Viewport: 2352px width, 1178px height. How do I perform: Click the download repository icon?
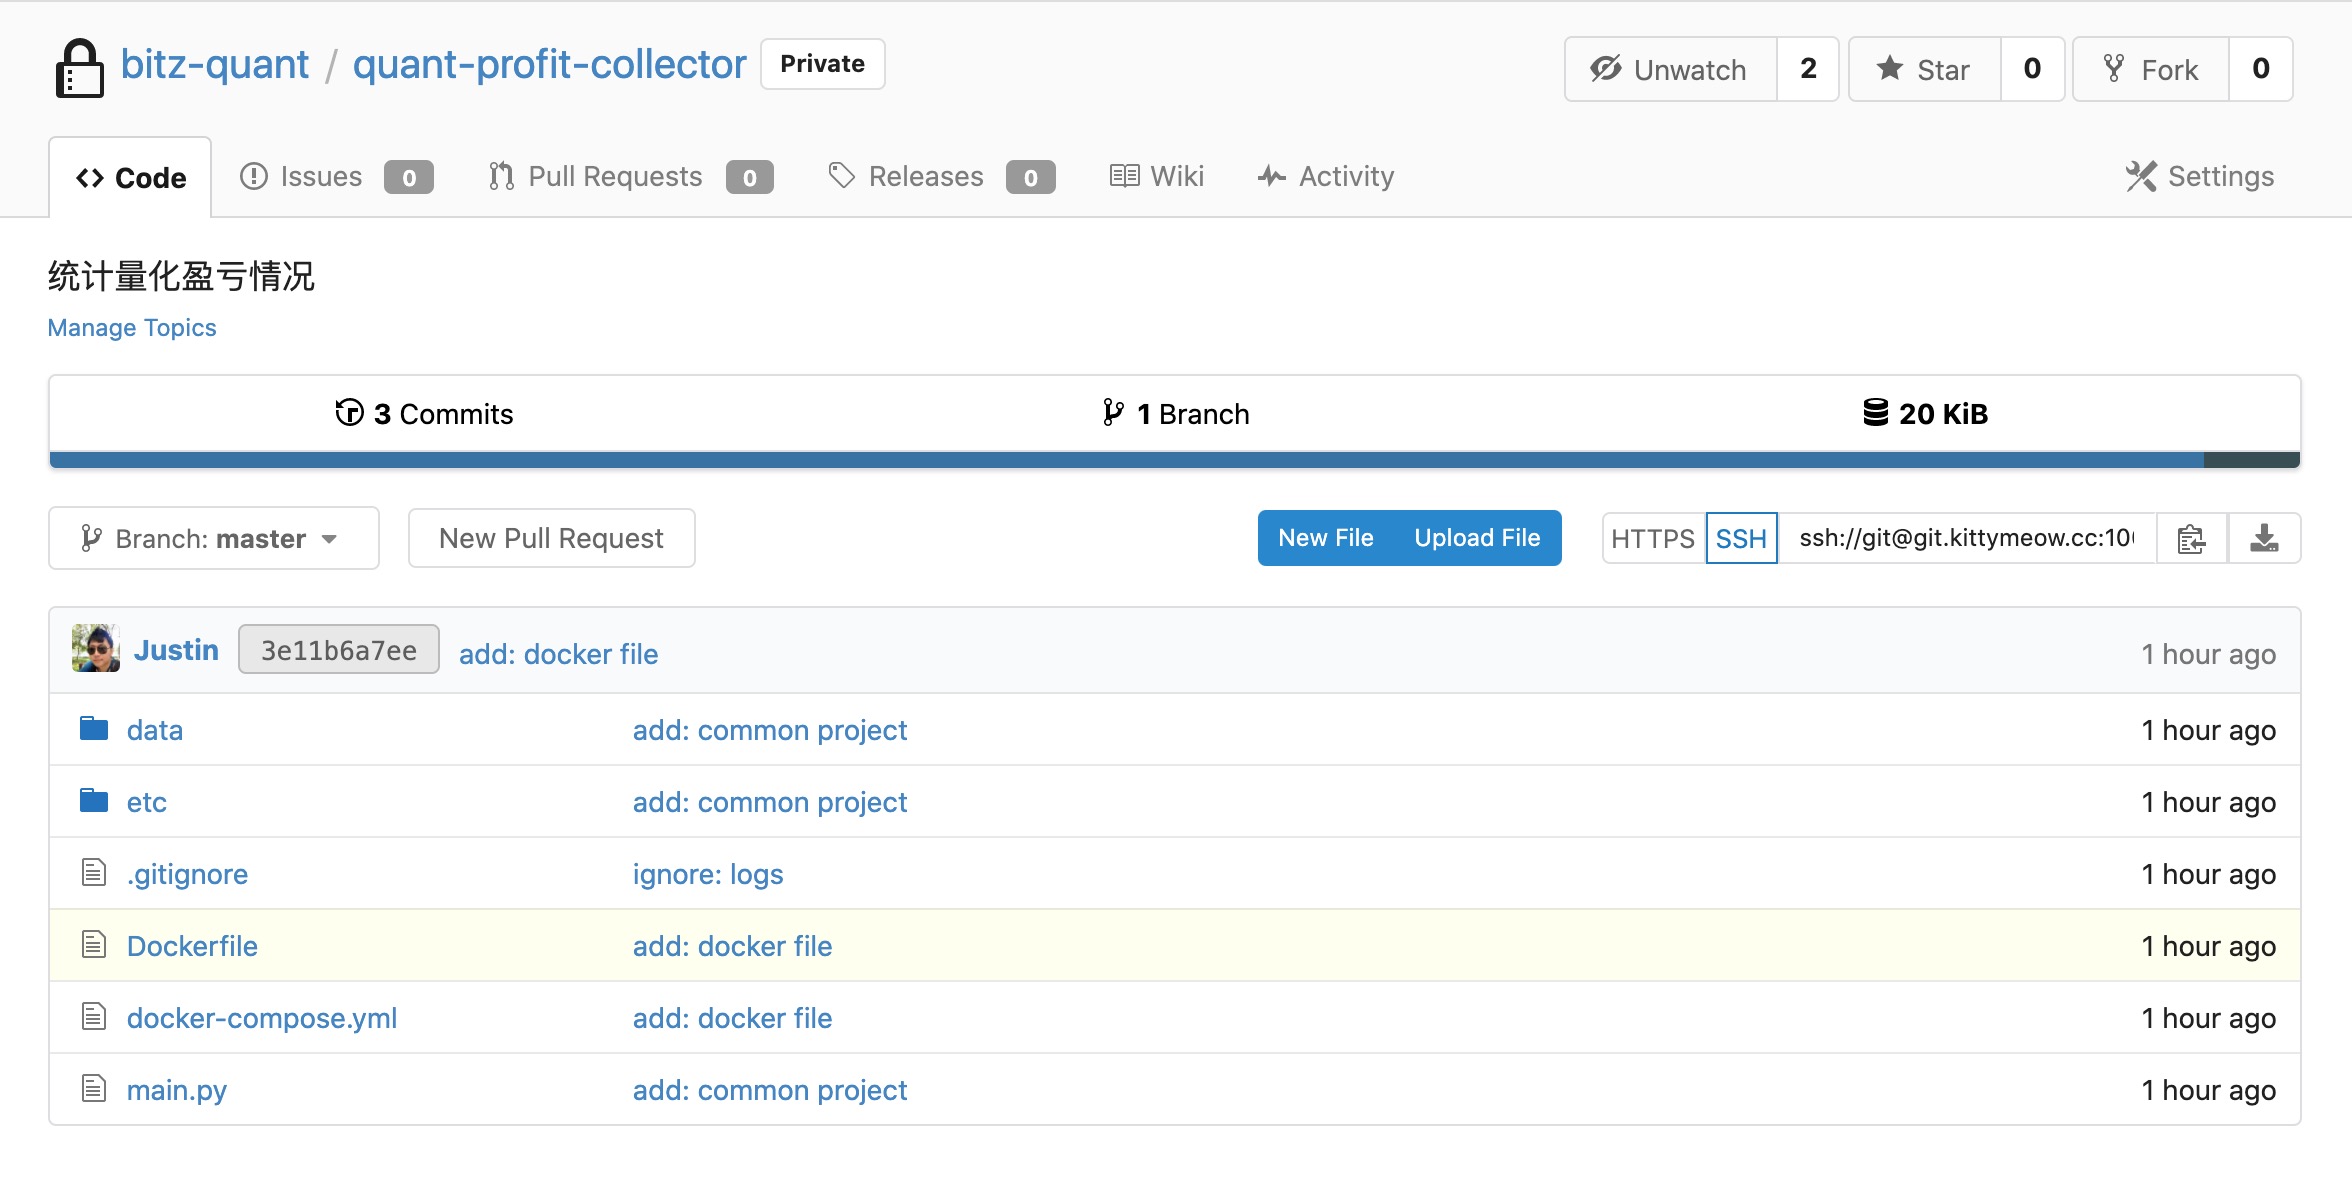tap(2264, 539)
